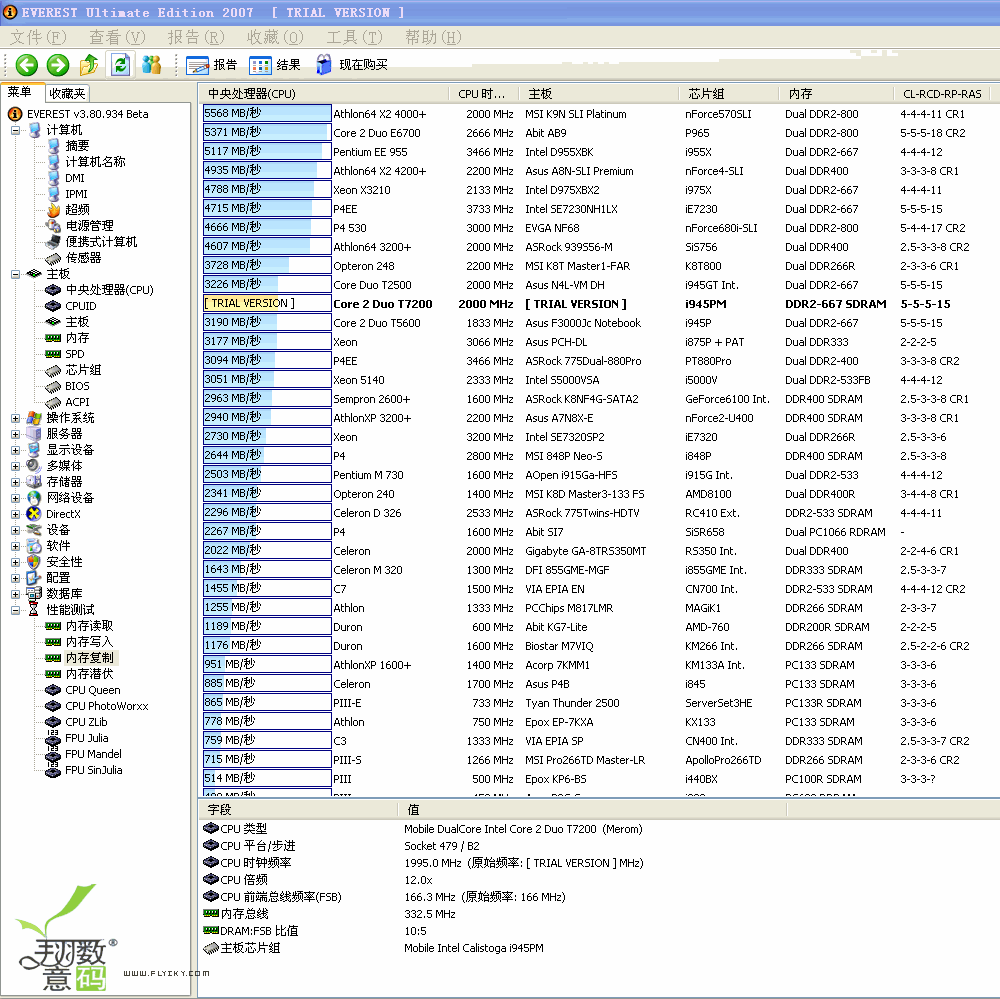
Task: Click the 现在购买 buy now button
Action: click(352, 64)
